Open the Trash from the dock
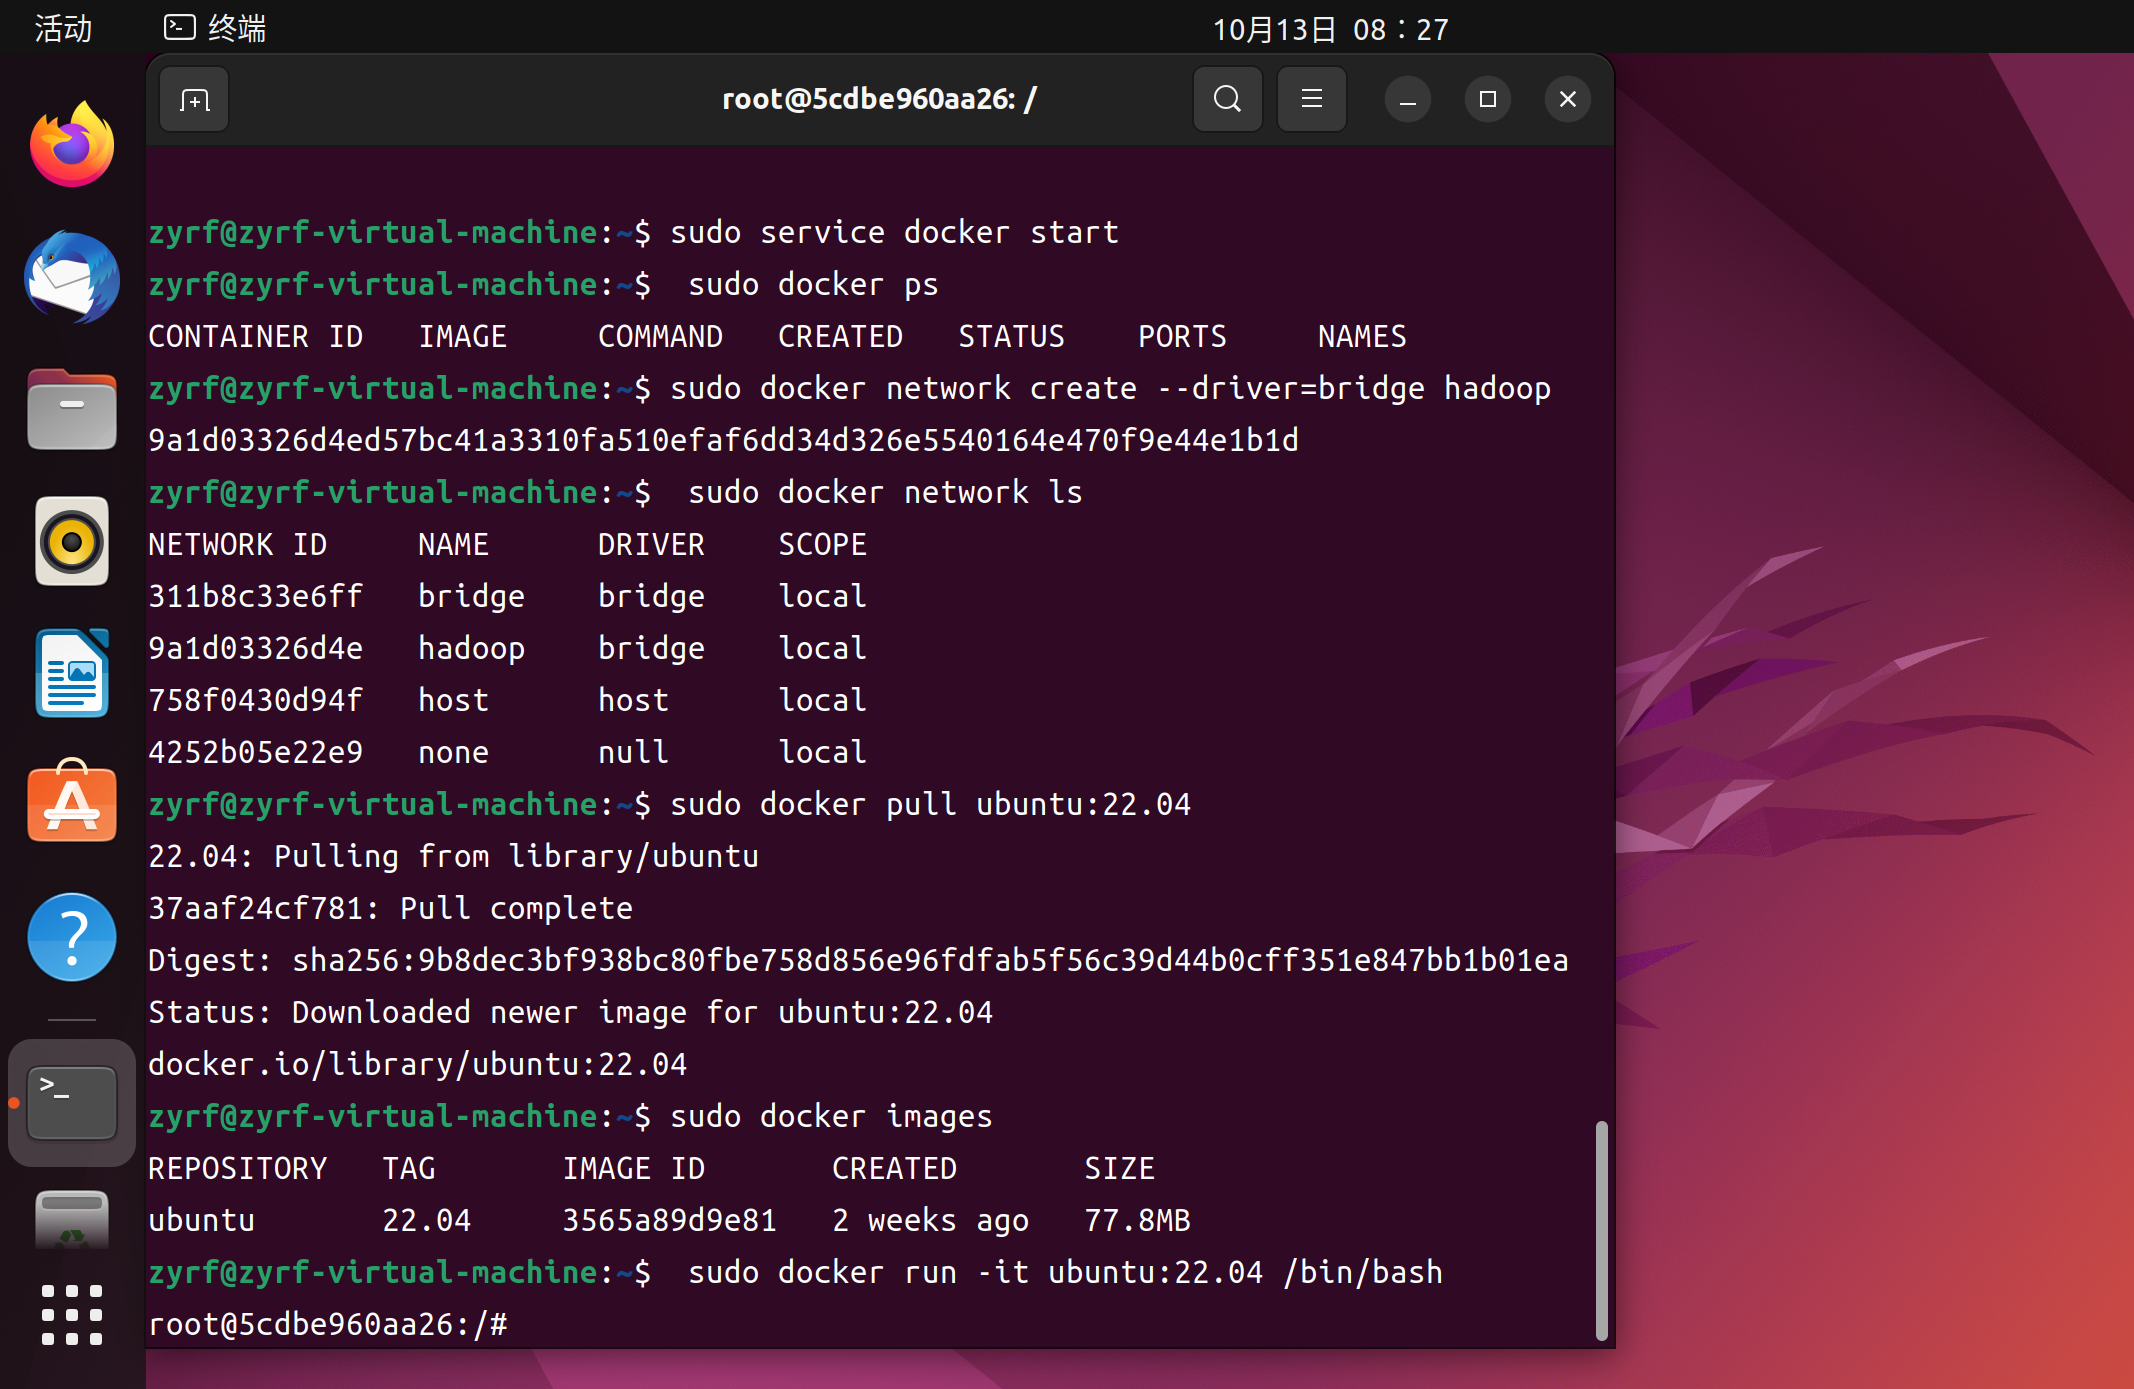Viewport: 2134px width, 1389px height. tap(72, 1221)
